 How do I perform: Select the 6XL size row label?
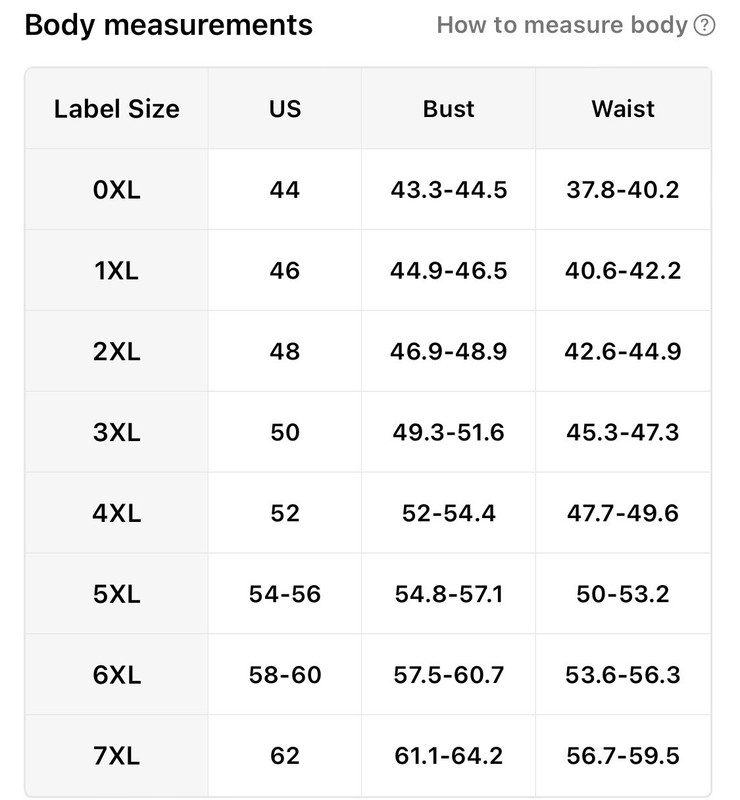117,674
